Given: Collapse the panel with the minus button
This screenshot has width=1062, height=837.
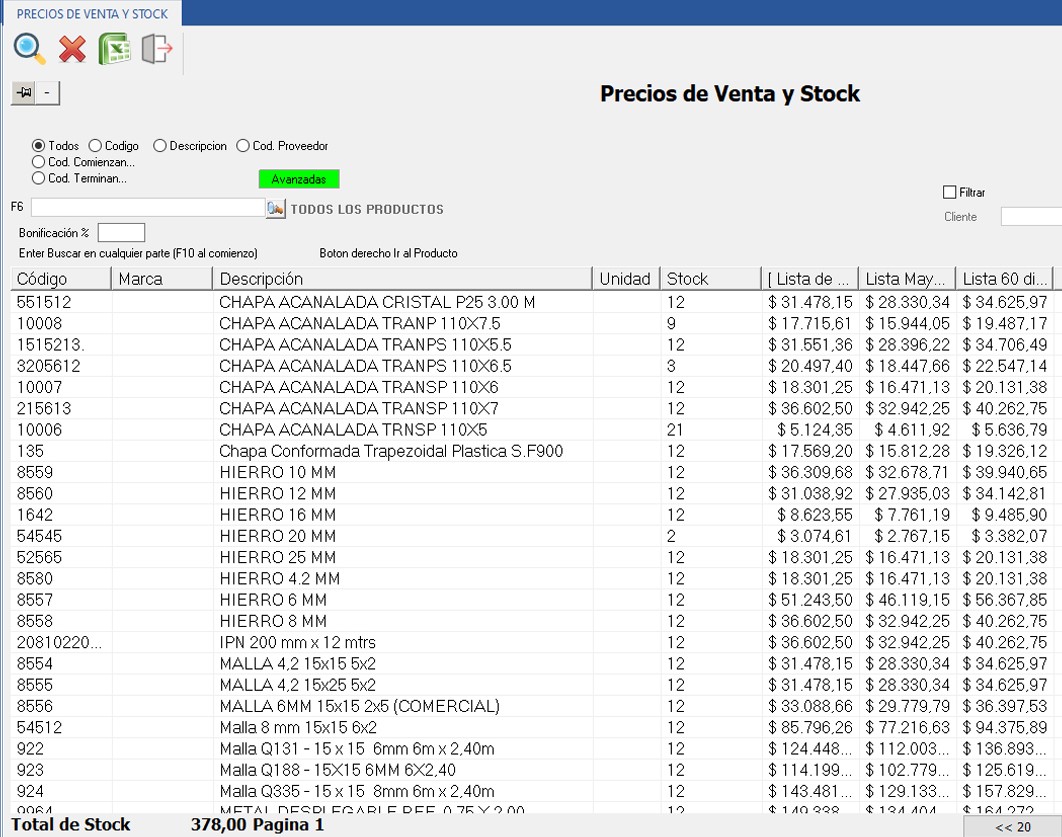Looking at the screenshot, I should tap(48, 93).
